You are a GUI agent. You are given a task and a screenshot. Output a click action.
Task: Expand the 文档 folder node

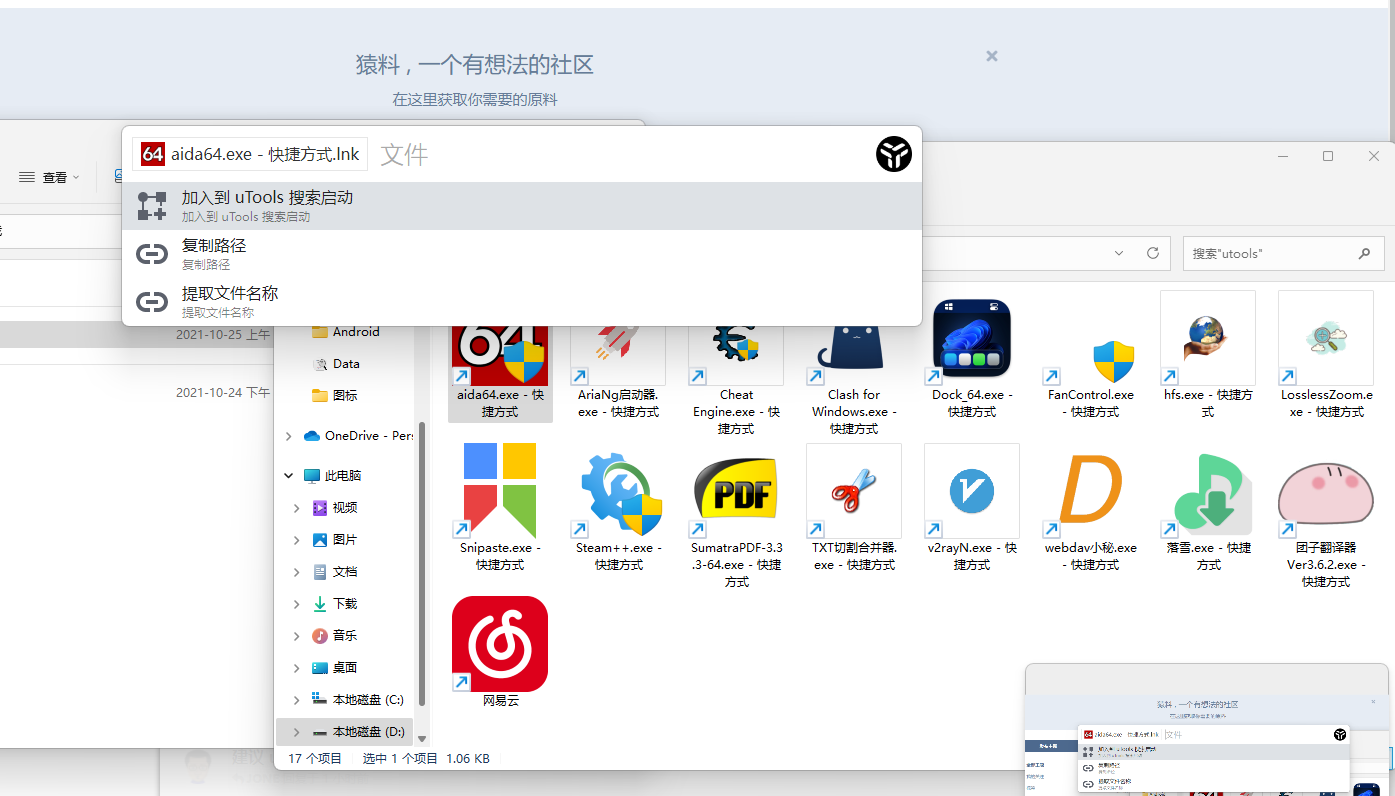point(297,572)
